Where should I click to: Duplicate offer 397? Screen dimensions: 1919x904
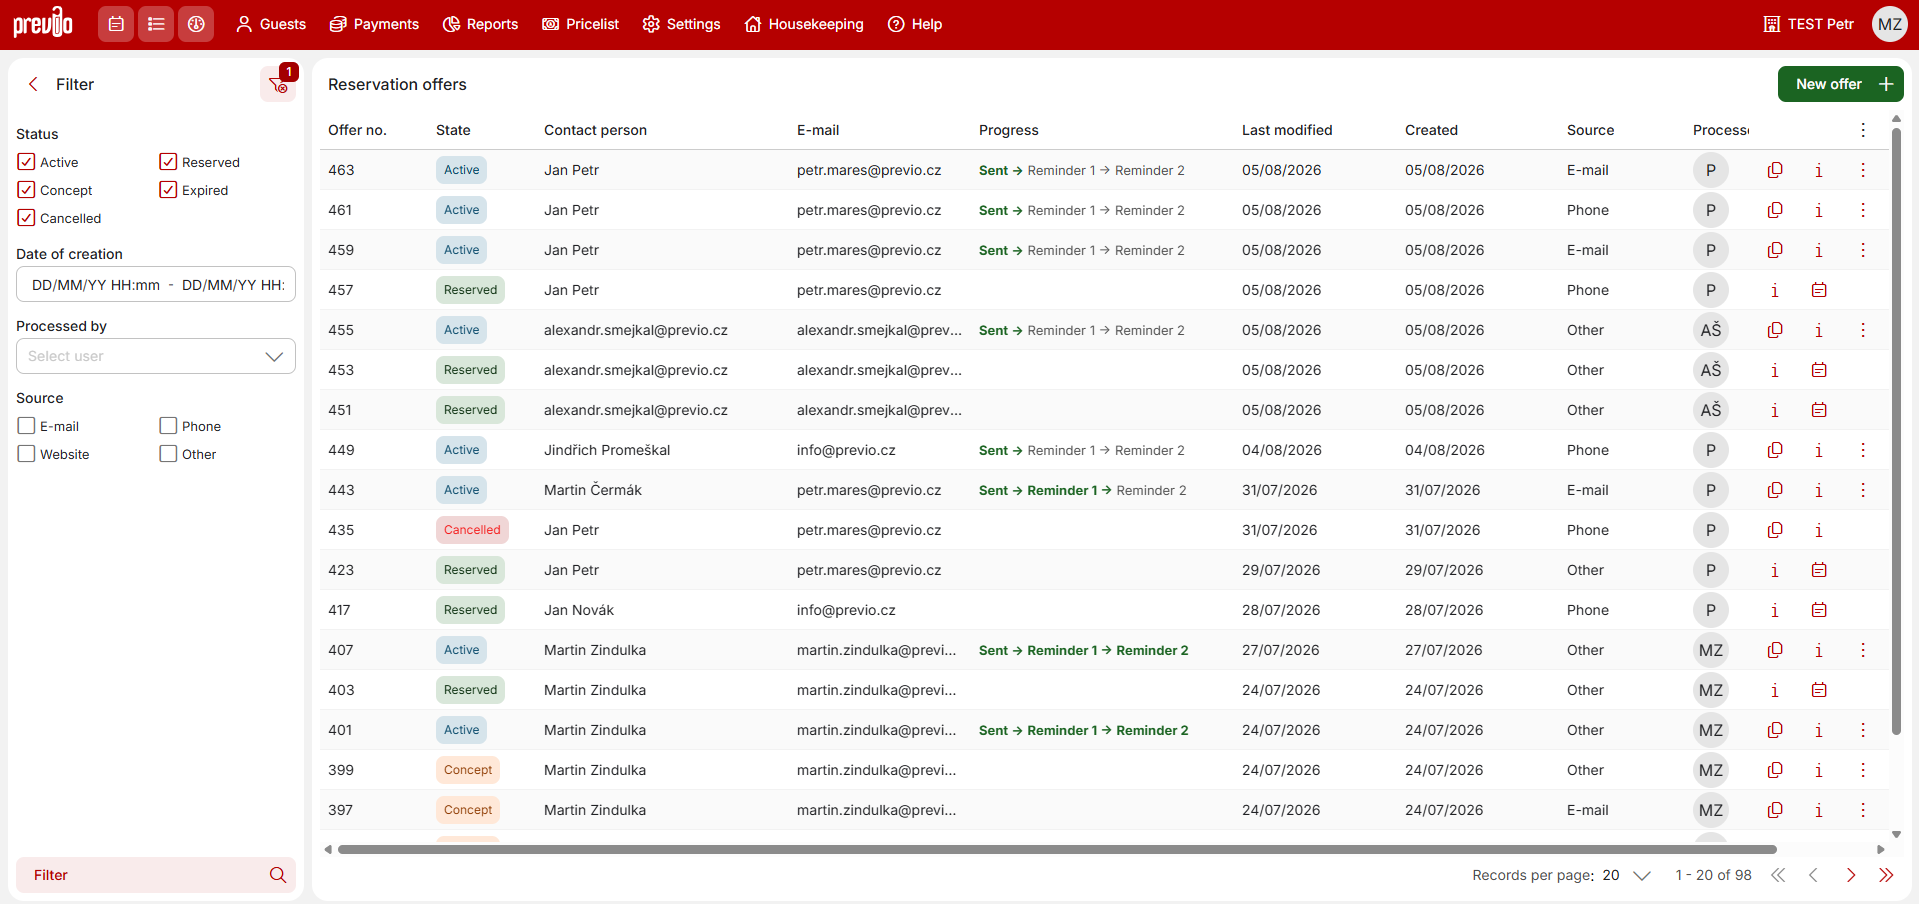(x=1775, y=810)
